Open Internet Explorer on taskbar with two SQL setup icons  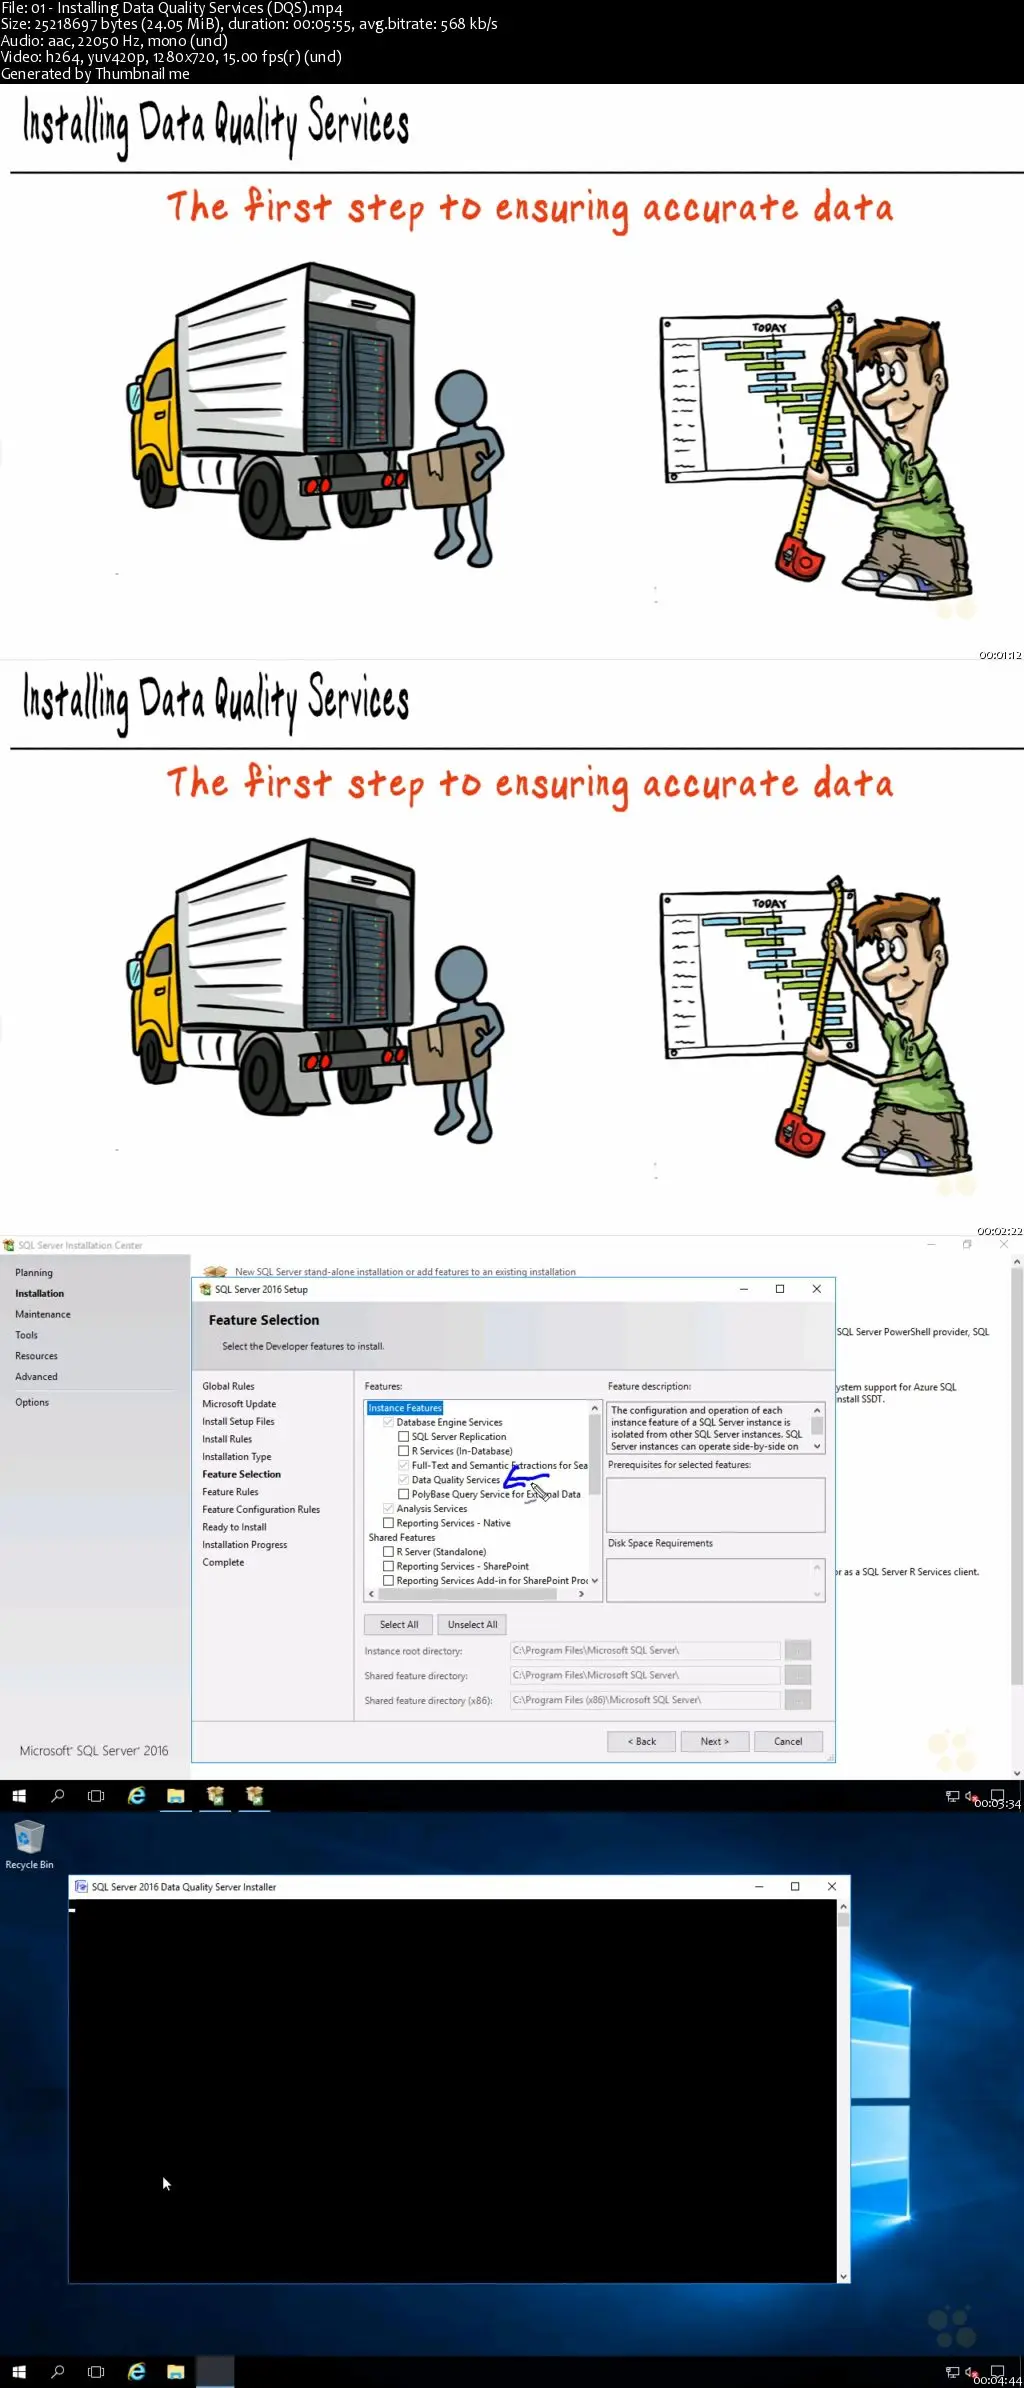(x=136, y=1796)
